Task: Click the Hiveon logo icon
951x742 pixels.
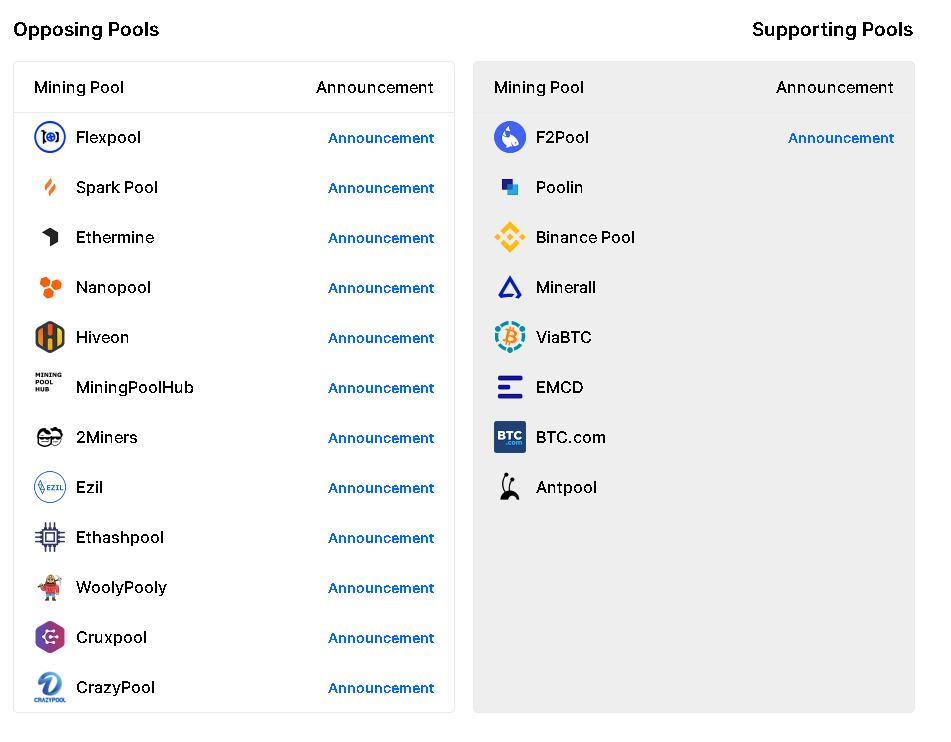Action: point(50,337)
